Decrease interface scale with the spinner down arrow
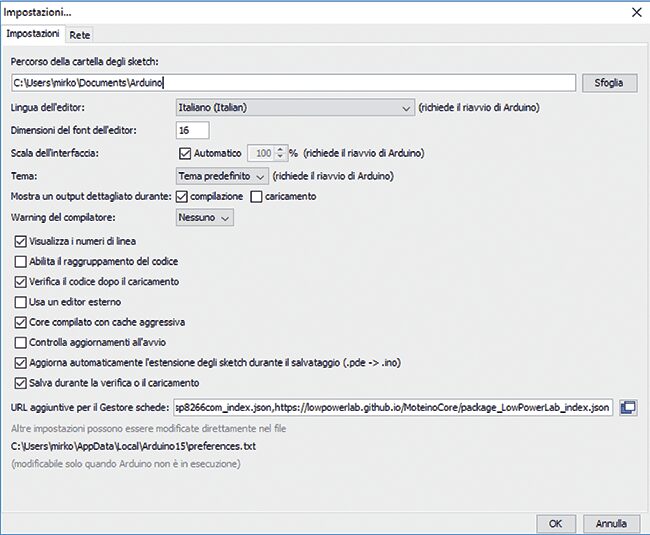Image resolution: width=650 pixels, height=535 pixels. [281, 157]
